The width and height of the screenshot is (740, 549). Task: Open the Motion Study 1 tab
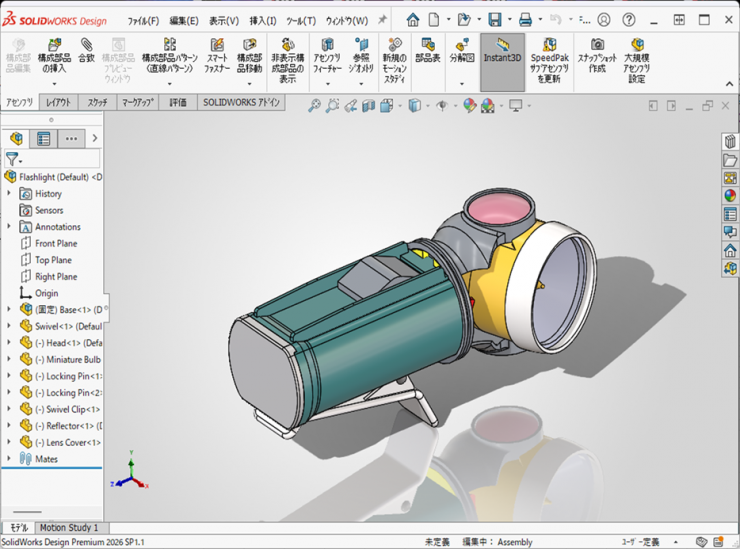pyautogui.click(x=69, y=527)
